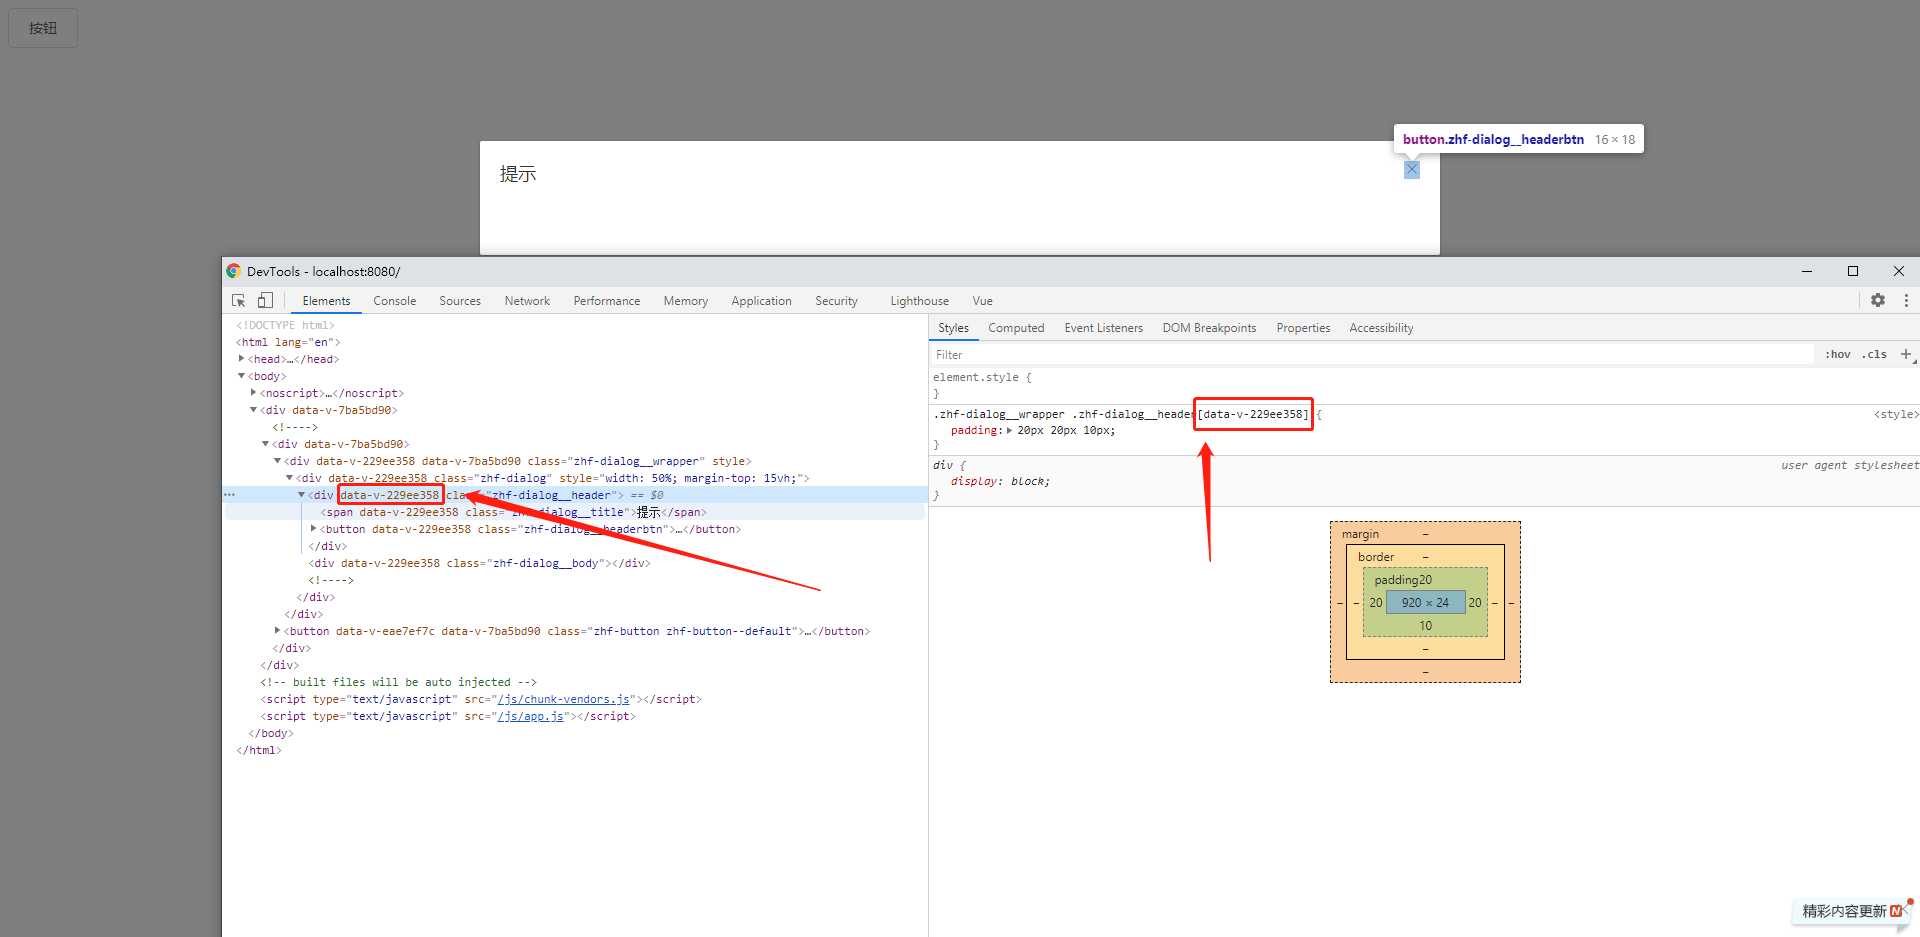Open the Accessibility pane

click(x=1381, y=328)
